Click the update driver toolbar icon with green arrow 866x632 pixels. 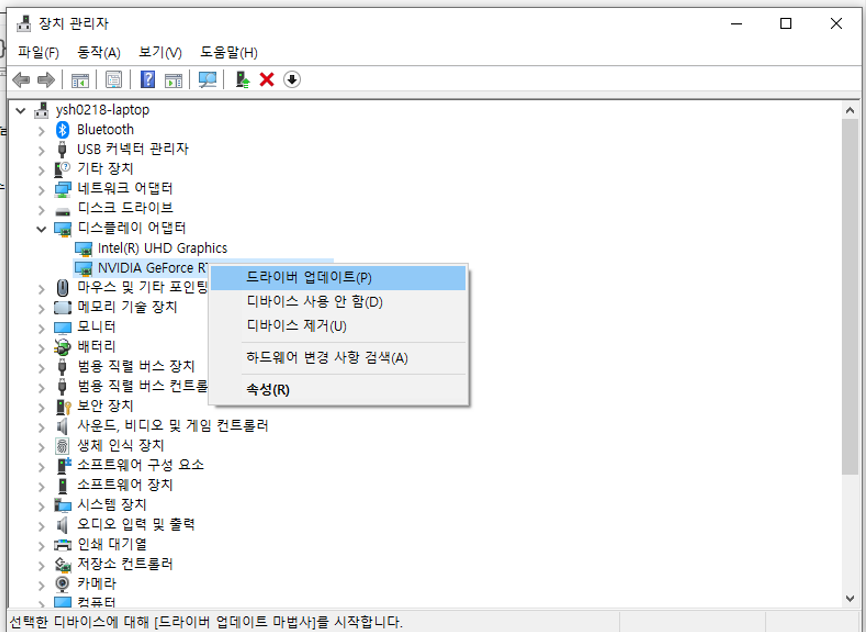[242, 80]
